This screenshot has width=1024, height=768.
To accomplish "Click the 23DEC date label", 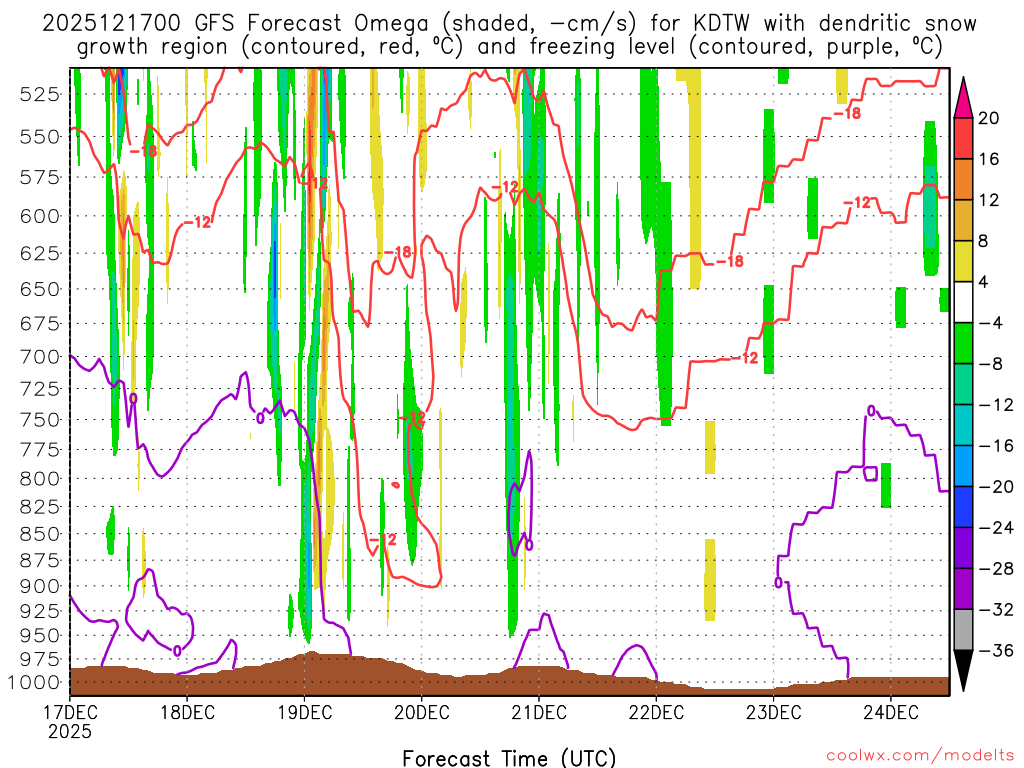I will pos(773,712).
